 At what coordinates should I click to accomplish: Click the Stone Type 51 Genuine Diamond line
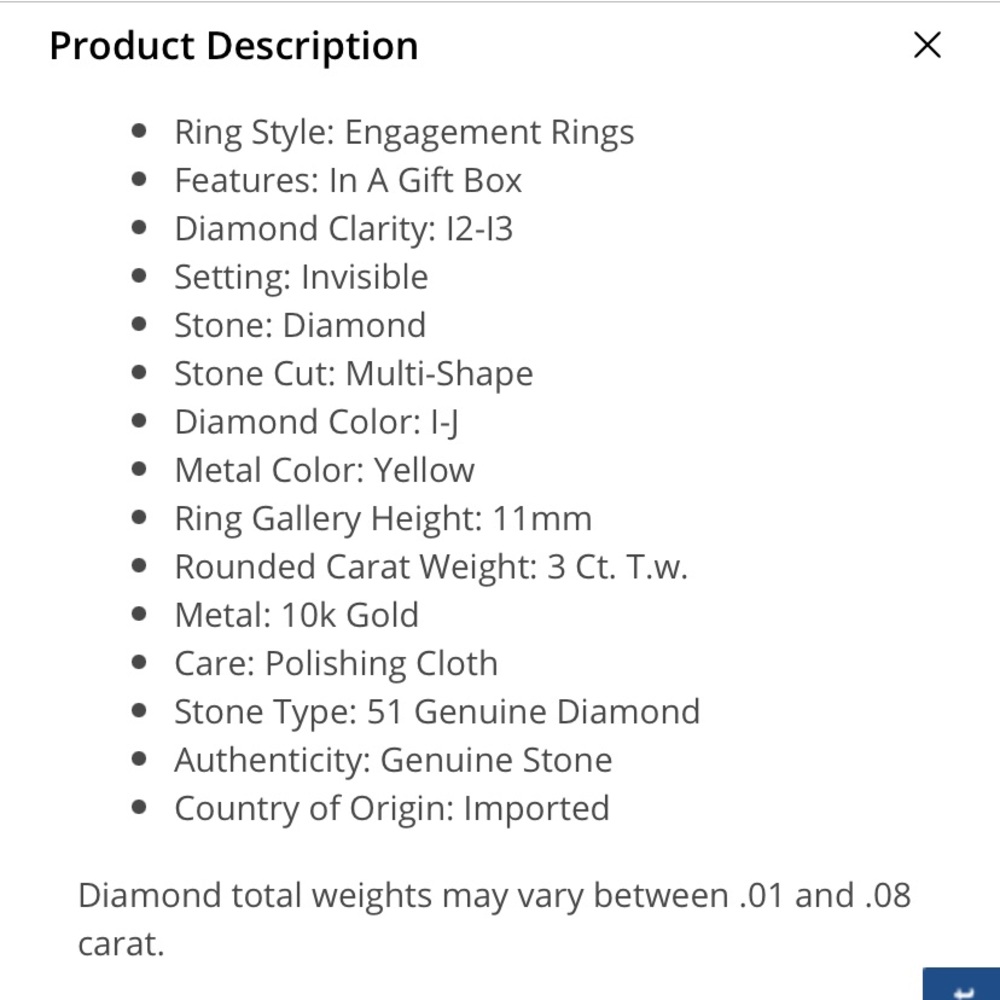click(437, 711)
